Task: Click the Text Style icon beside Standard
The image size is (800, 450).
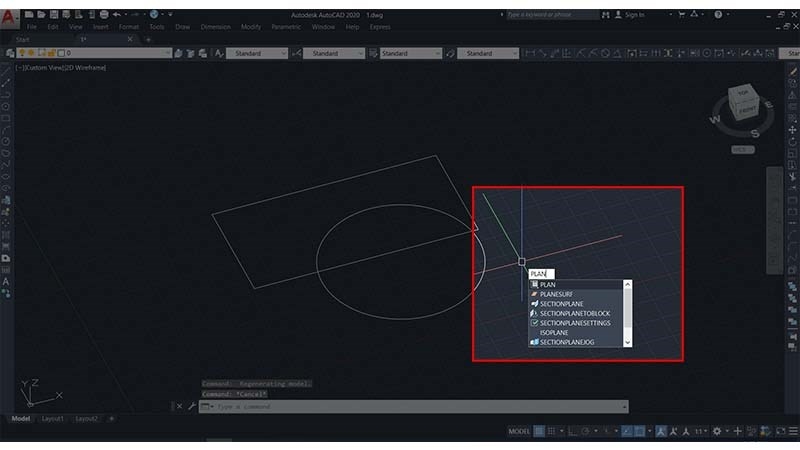Action: (219, 53)
